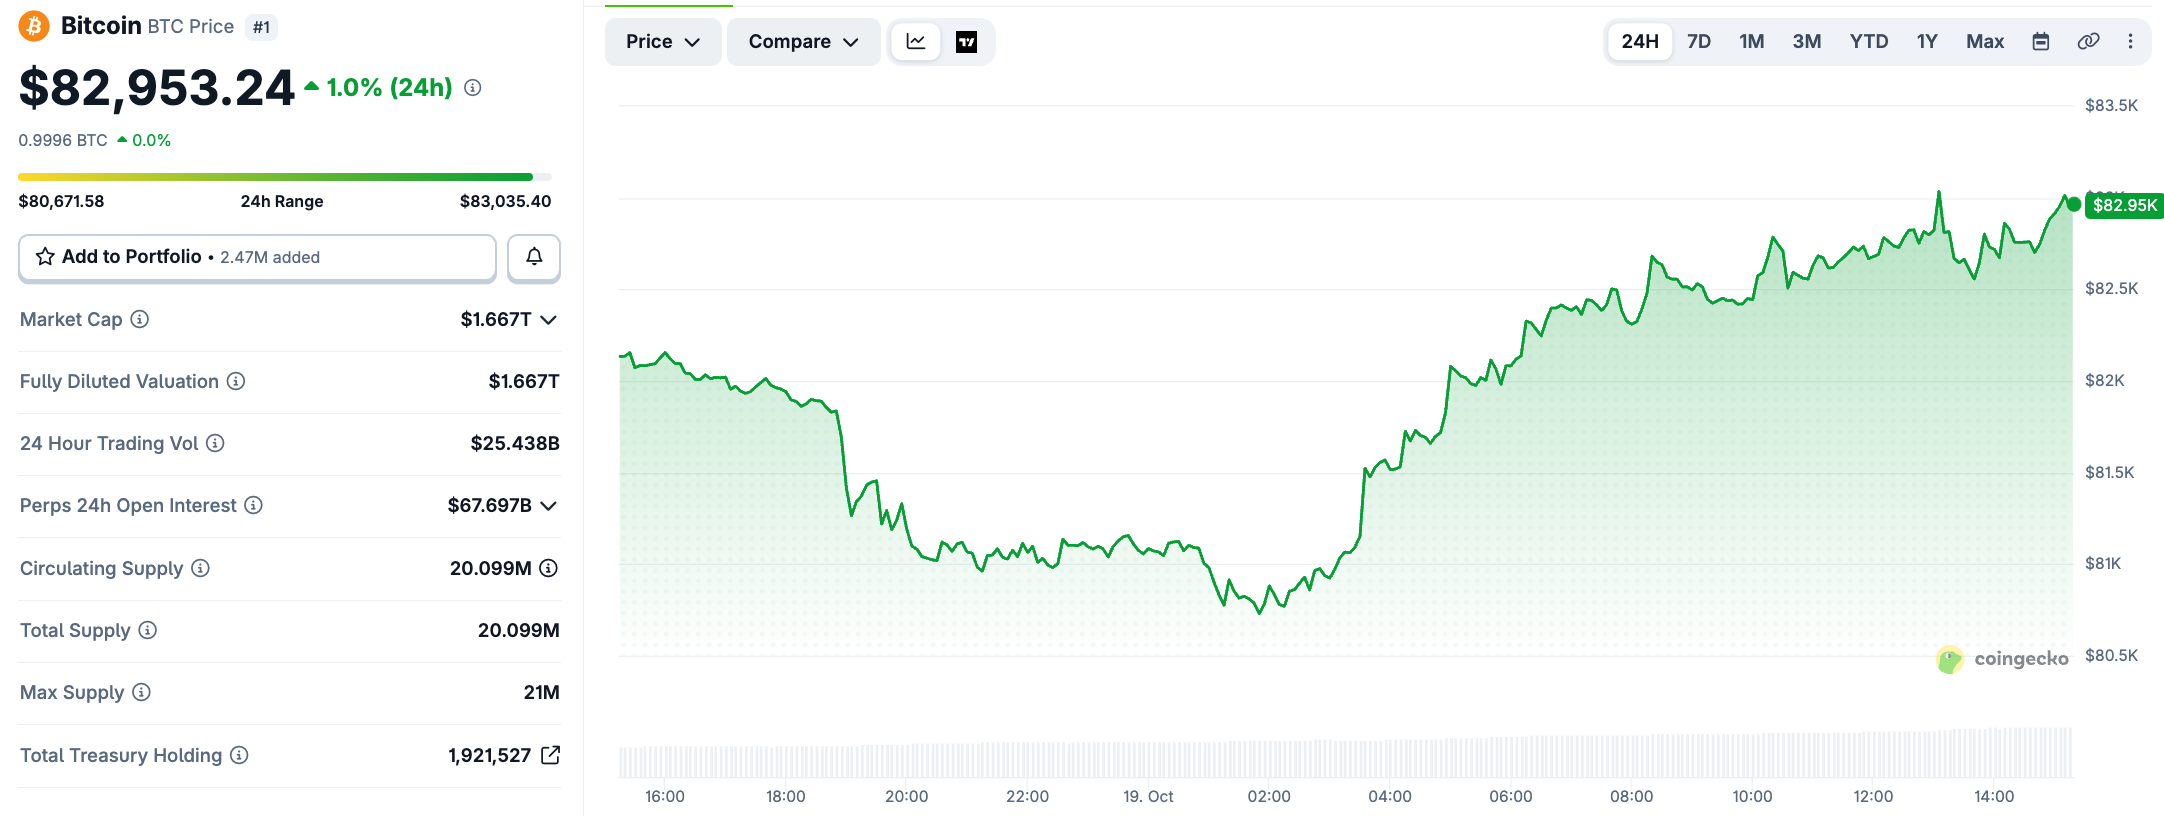This screenshot has height=816, width=2164.
Task: Expand Market Cap $1.667T chevron
Action: [549, 320]
